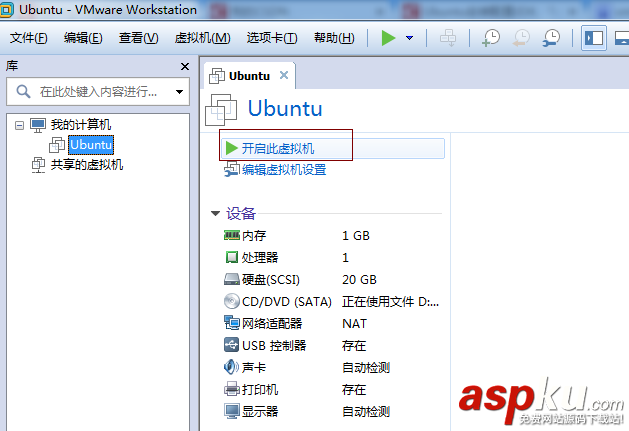This screenshot has height=431, width=629.
Task: Collapse the 我的计算机 tree node
Action: click(19, 125)
